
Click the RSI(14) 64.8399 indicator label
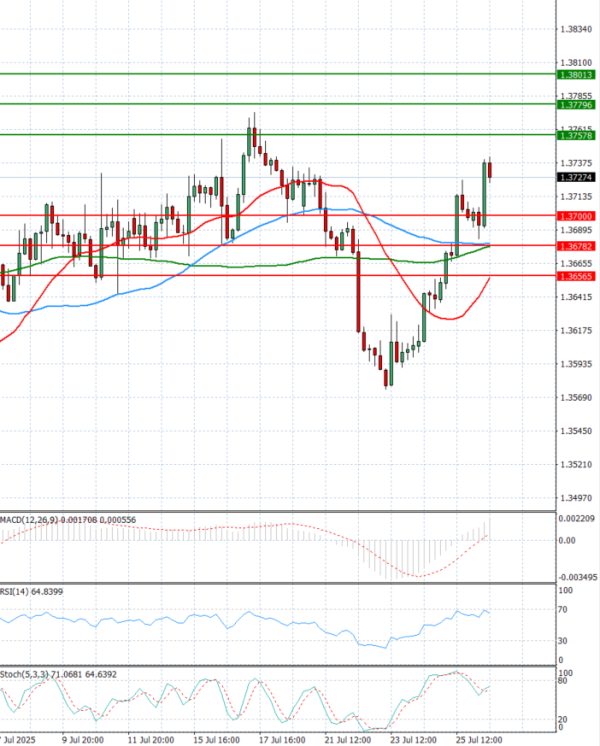31,591
